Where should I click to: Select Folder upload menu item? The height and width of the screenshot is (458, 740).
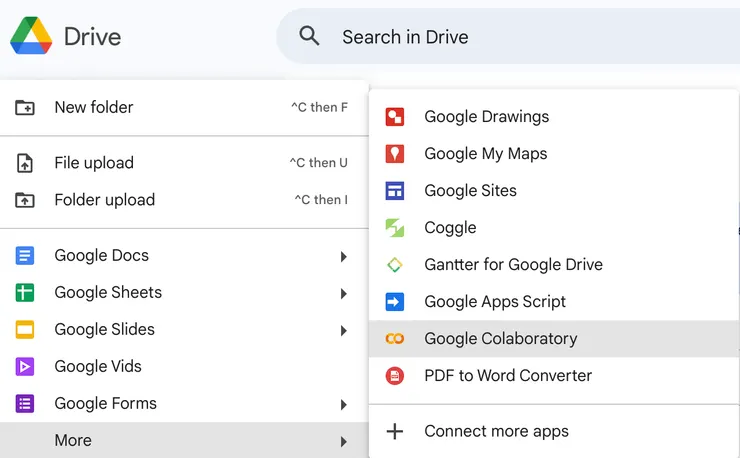pyautogui.click(x=104, y=200)
